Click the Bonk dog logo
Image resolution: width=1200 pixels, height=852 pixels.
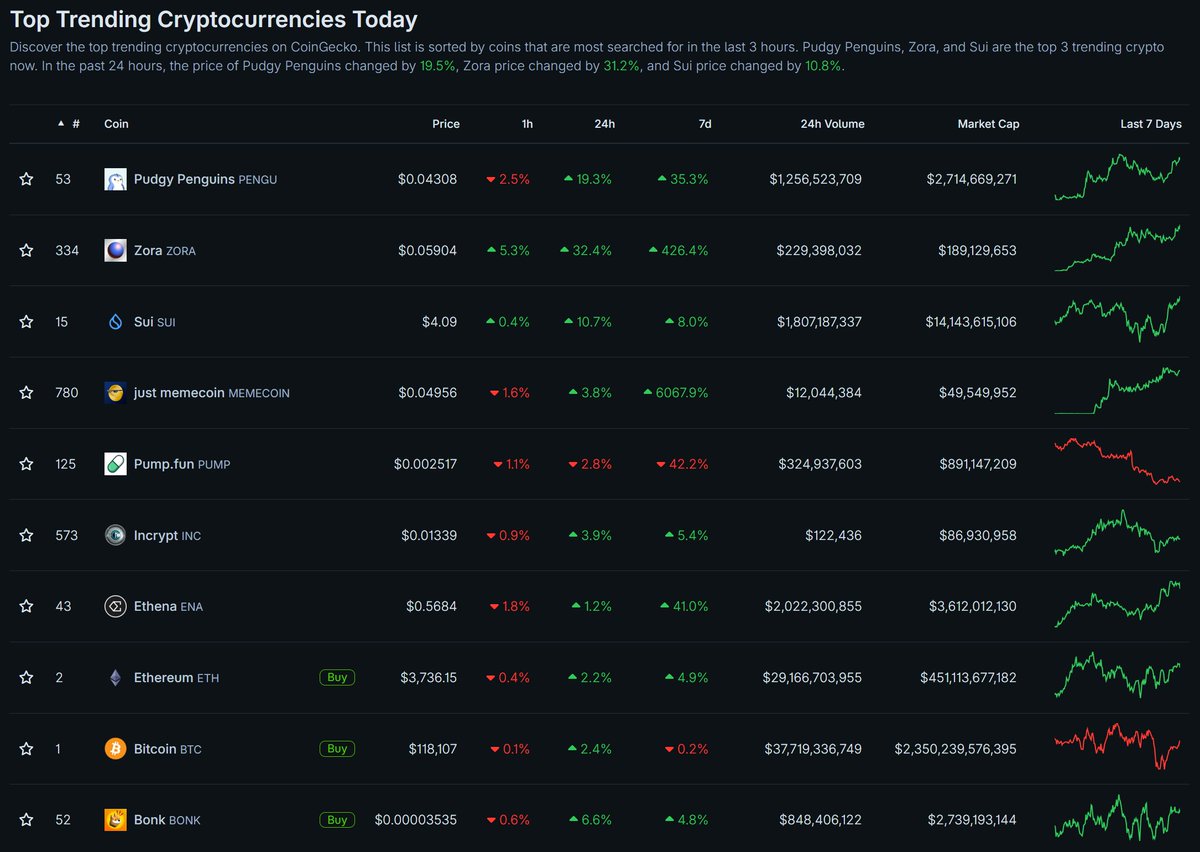point(115,820)
